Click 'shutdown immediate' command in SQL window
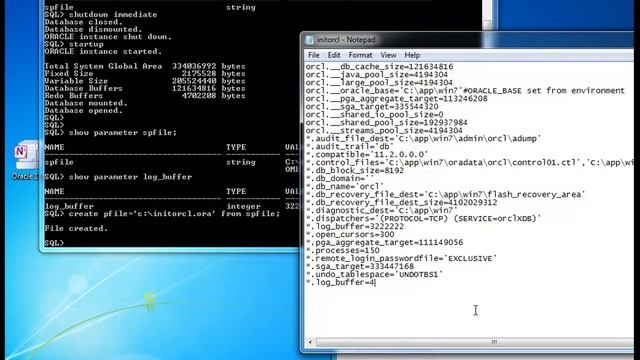640x360 pixels. tap(113, 14)
